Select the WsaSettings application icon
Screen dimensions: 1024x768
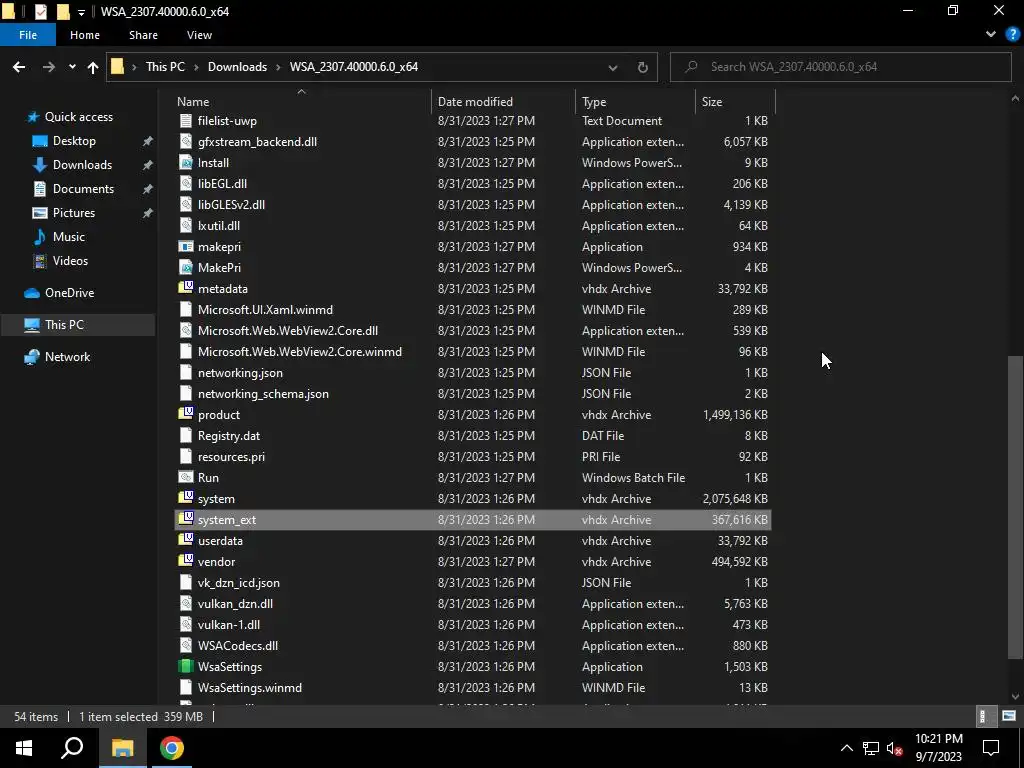pos(186,667)
